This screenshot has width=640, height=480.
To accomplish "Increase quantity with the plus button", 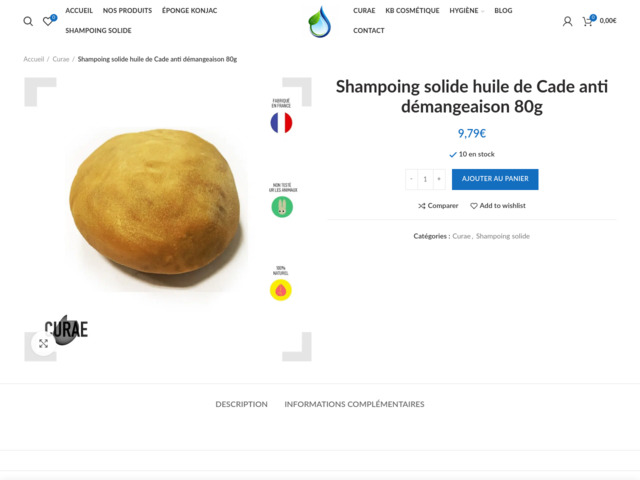I will (x=439, y=179).
